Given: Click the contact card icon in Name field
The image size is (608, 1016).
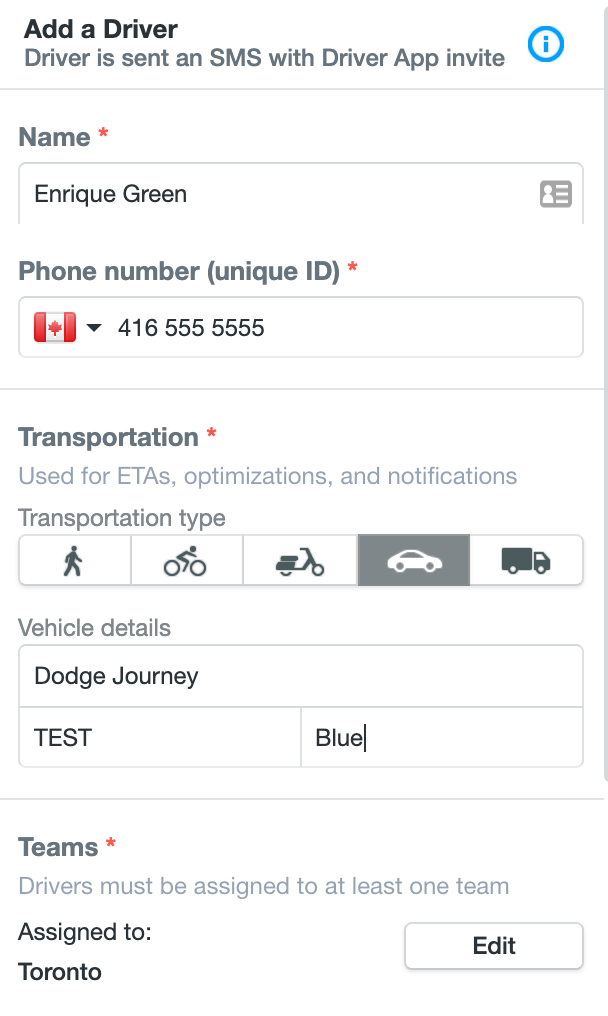Looking at the screenshot, I should coord(555,194).
